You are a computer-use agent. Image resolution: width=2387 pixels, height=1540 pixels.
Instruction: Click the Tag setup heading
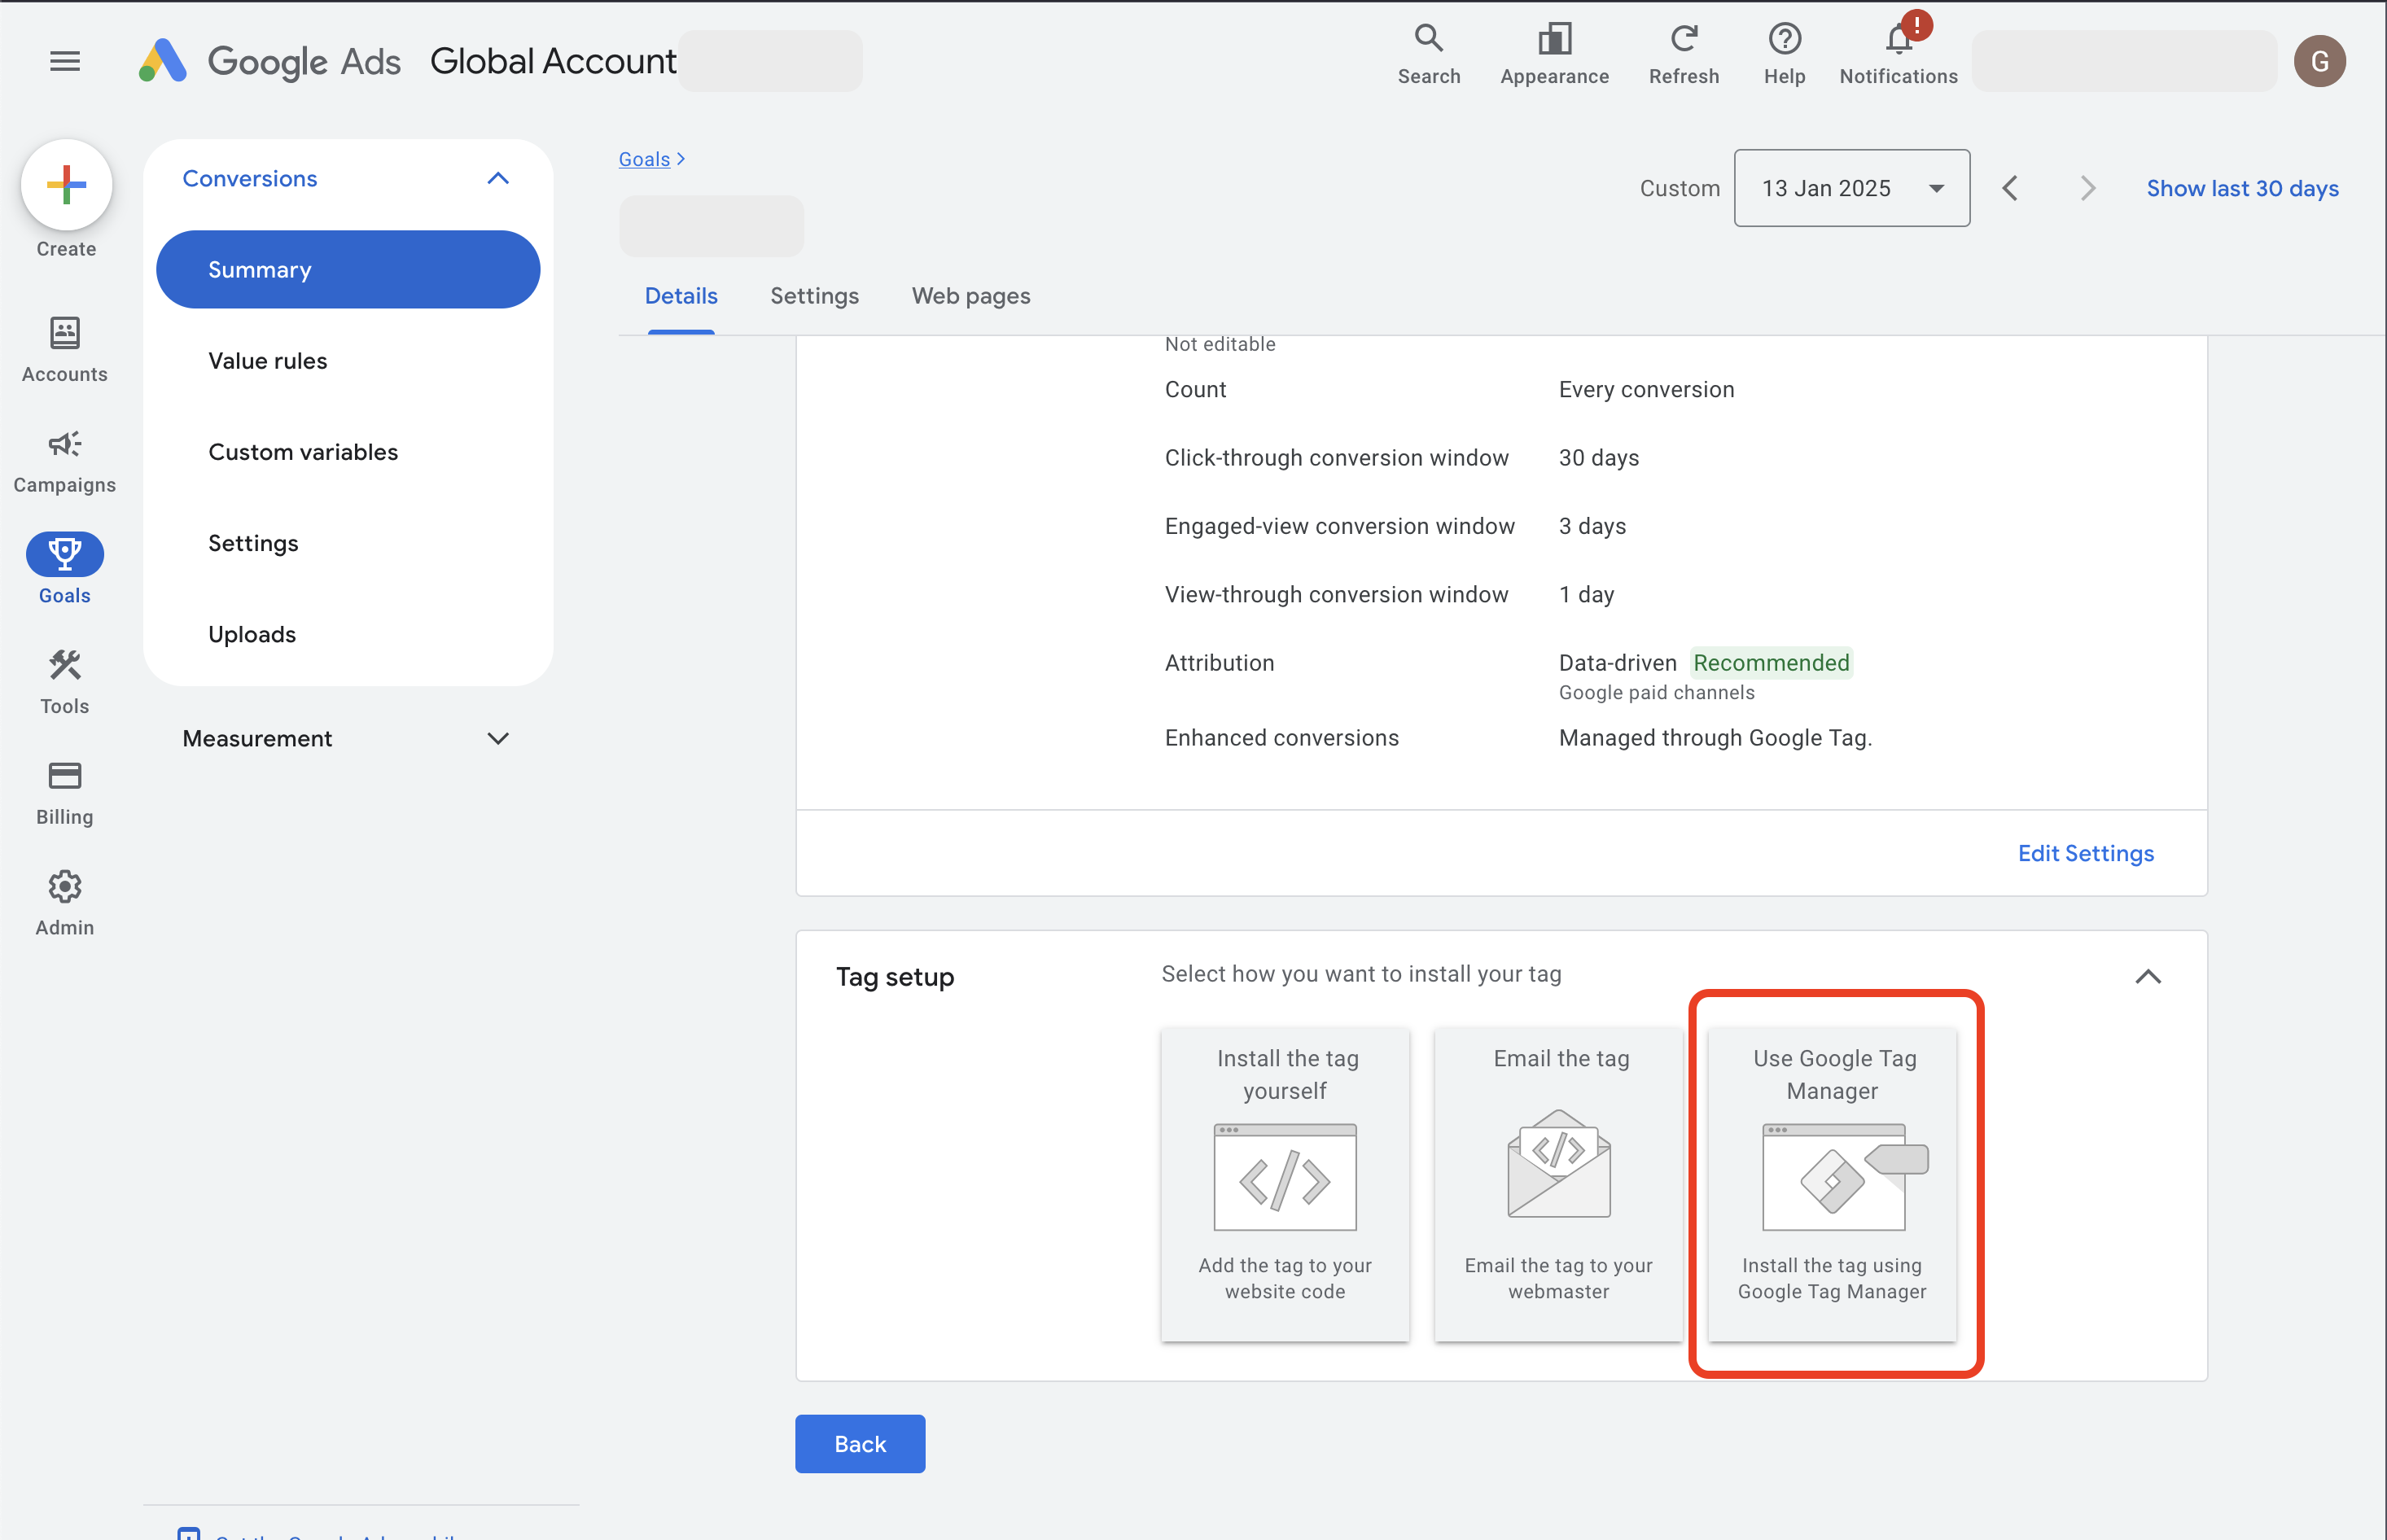895,977
